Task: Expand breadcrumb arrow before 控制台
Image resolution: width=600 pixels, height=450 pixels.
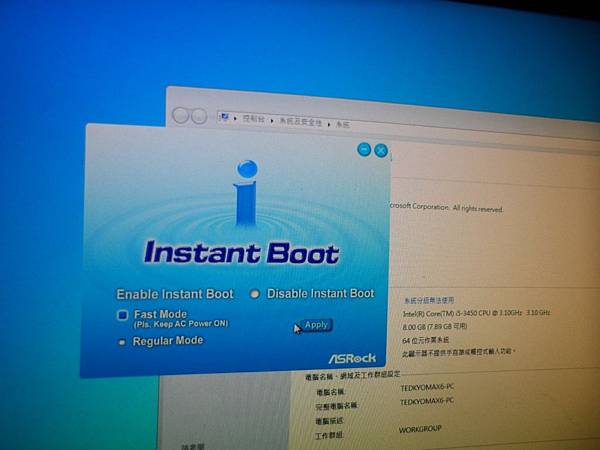Action: click(x=235, y=119)
